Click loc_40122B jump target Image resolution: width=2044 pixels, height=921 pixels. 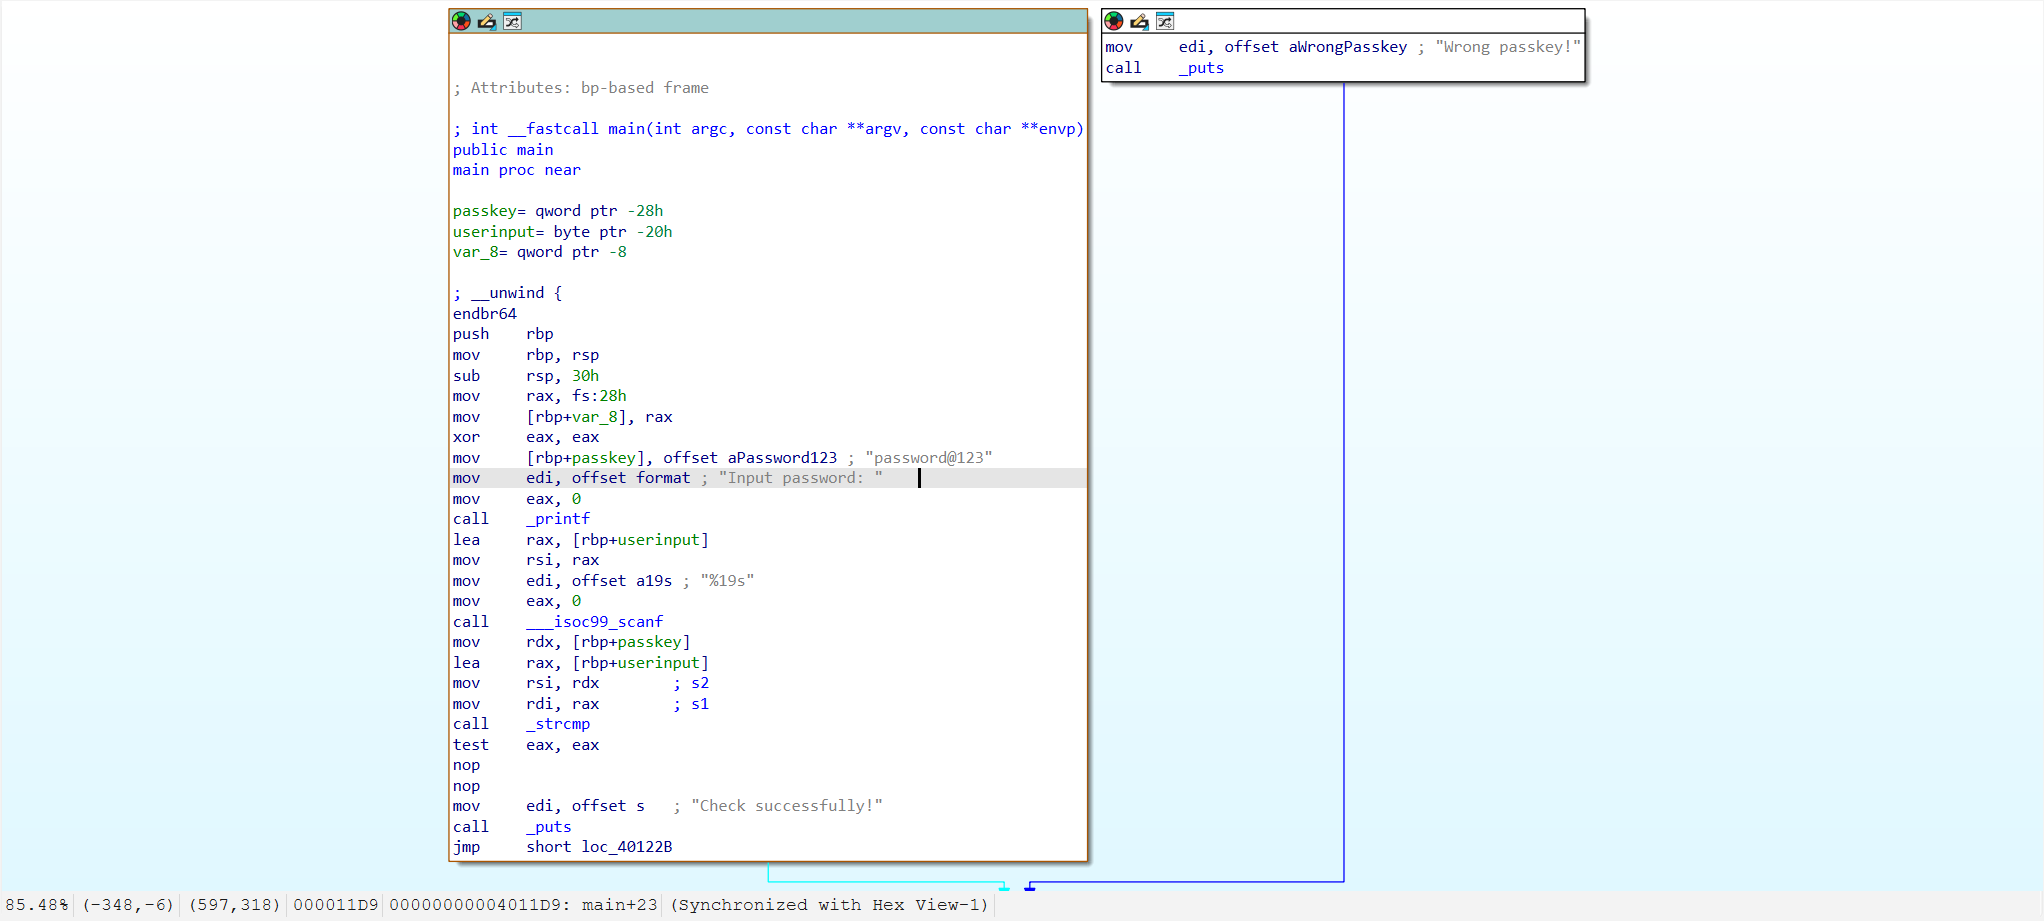[627, 847]
